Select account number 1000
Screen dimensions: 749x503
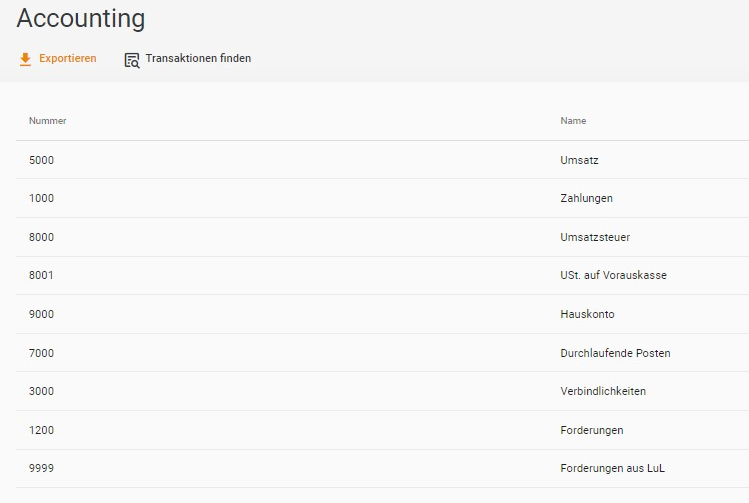(42, 198)
